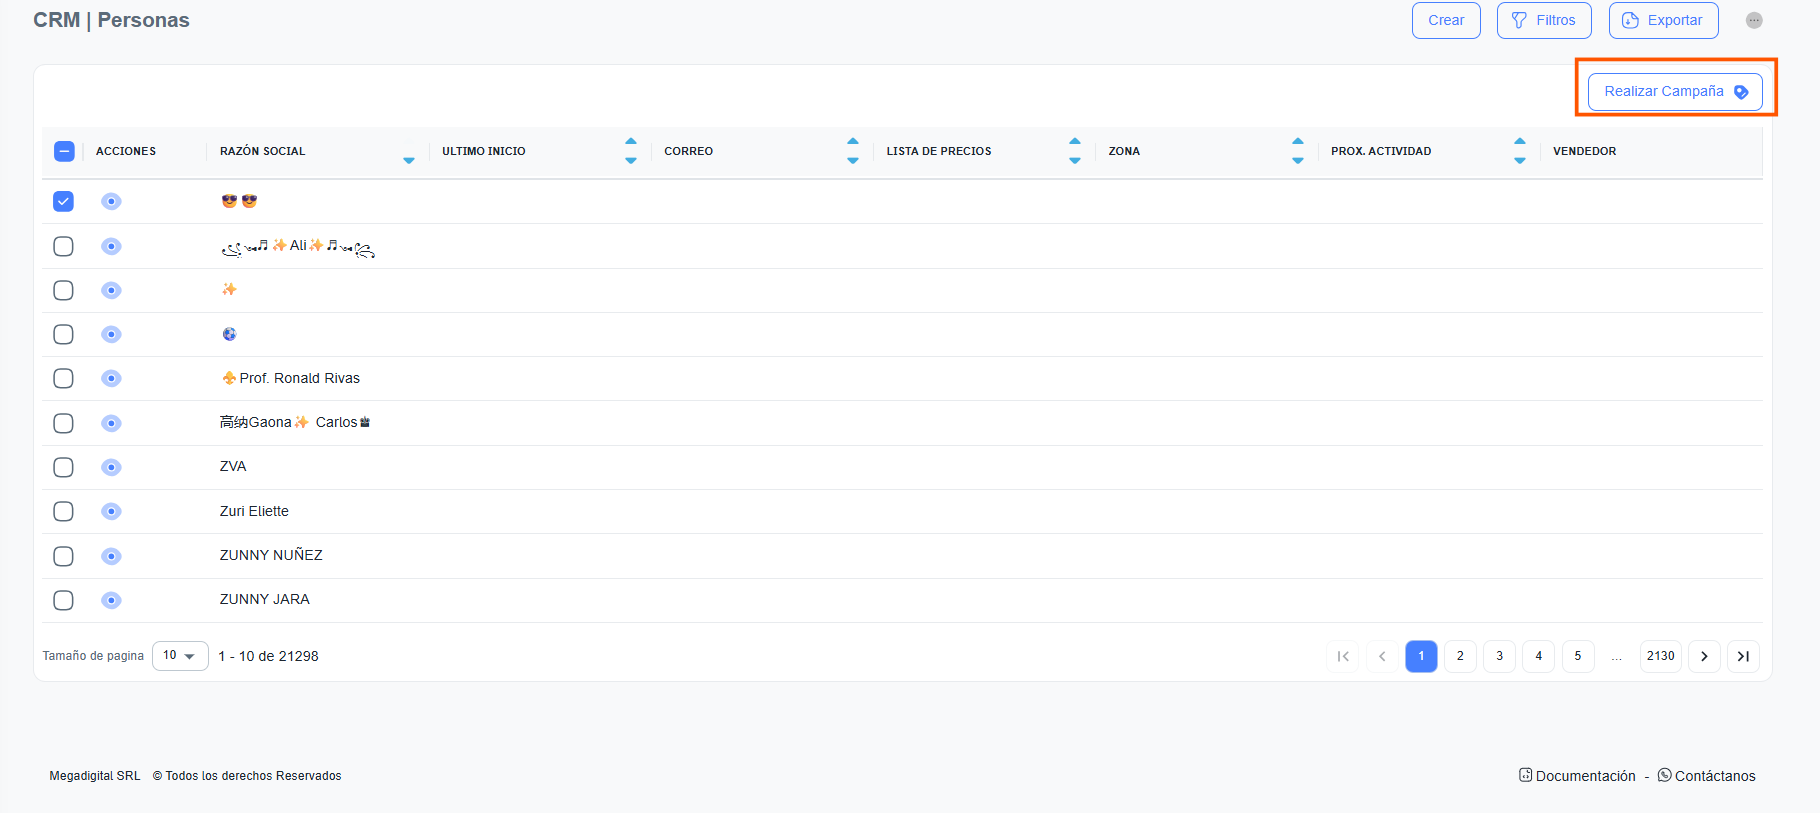
Task: Go to page 2
Action: [1460, 656]
